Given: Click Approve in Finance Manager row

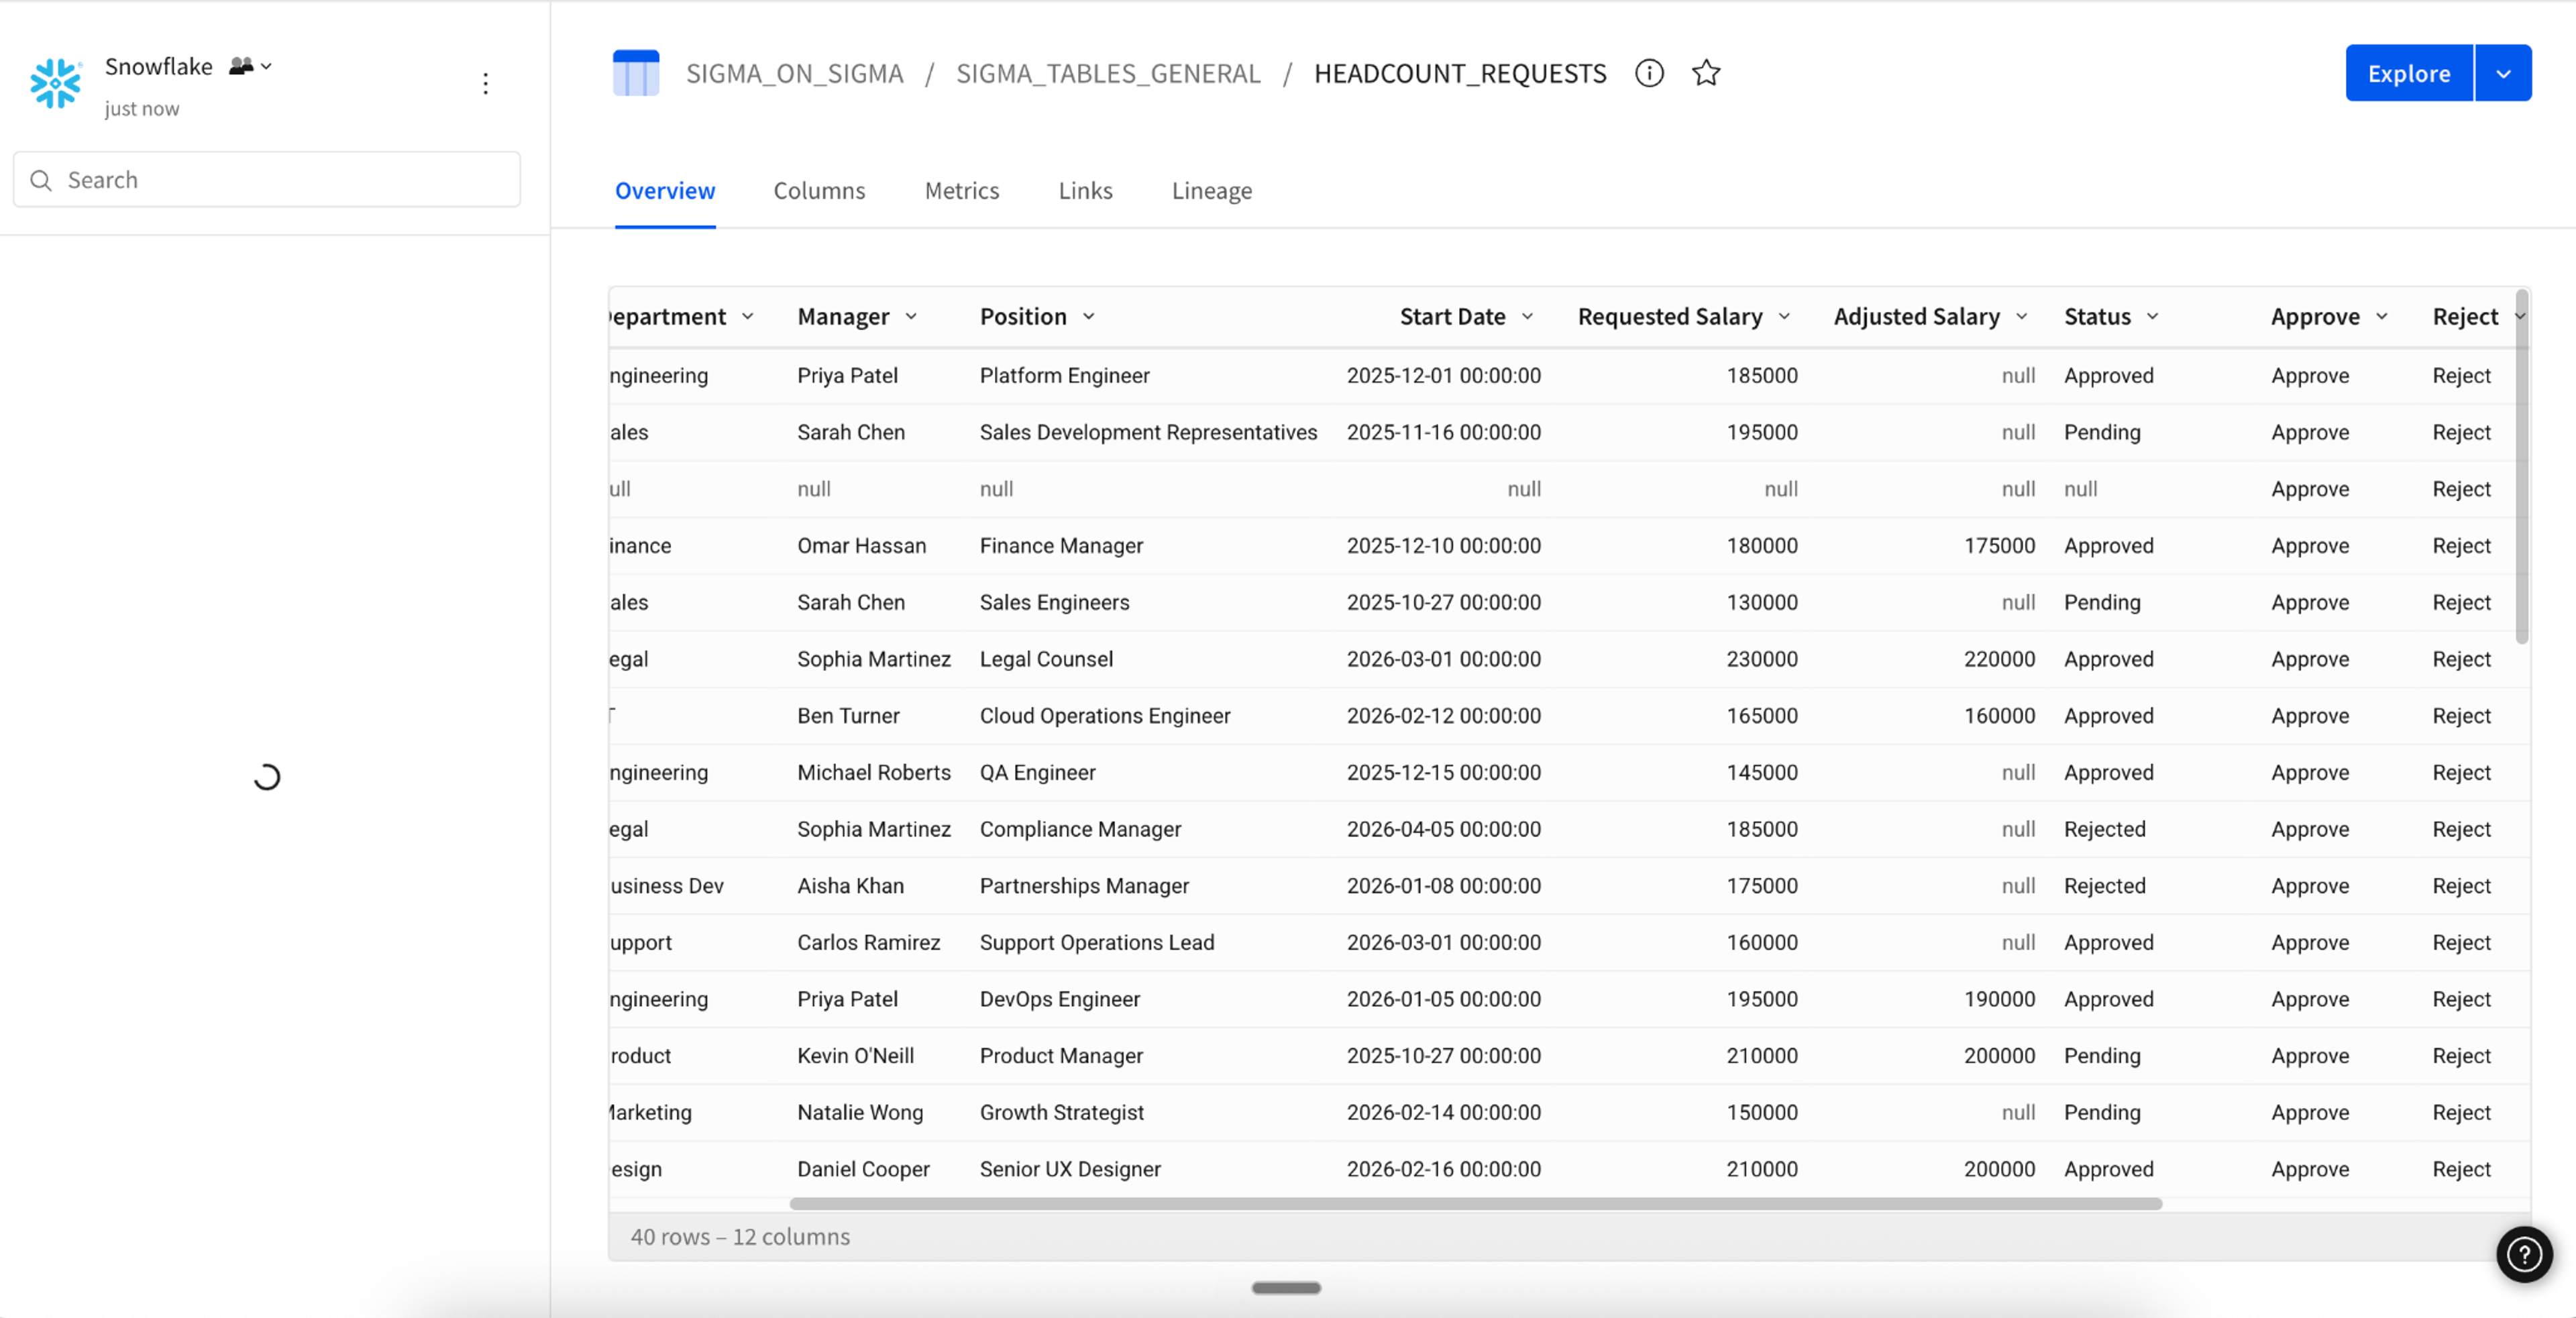Looking at the screenshot, I should [2310, 546].
